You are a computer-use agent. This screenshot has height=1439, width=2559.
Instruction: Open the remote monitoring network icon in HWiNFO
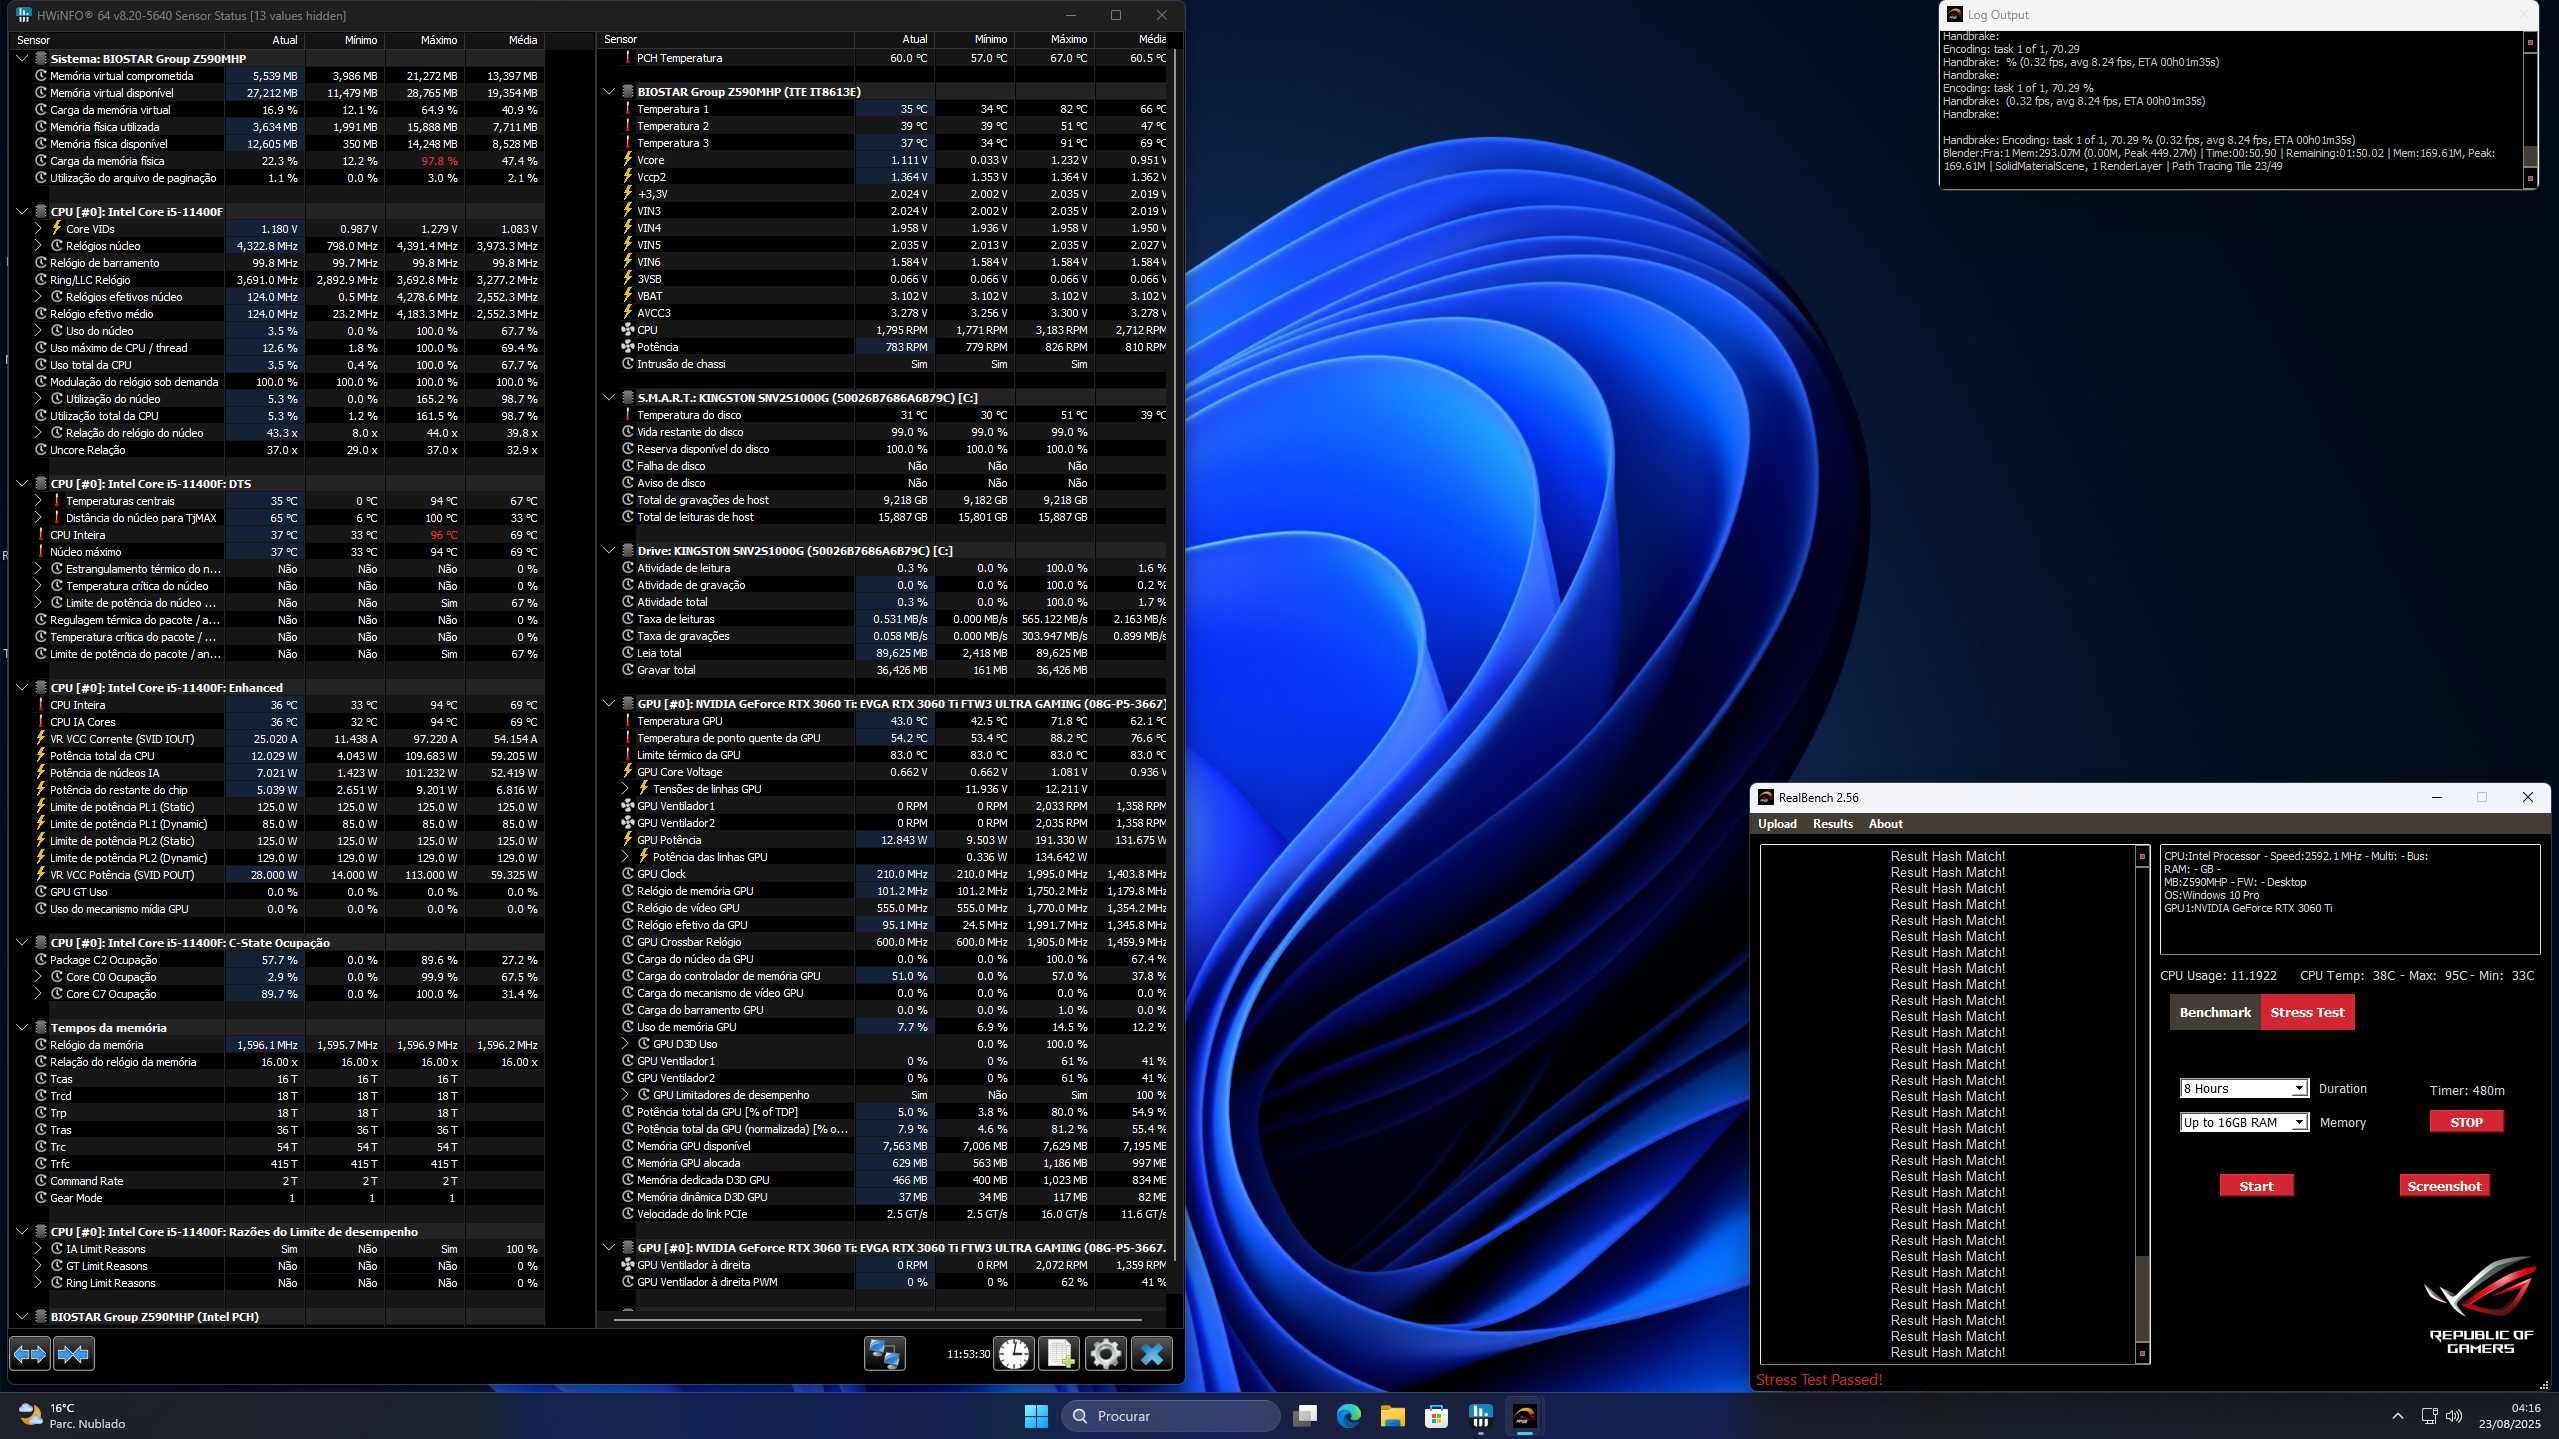coord(885,1354)
